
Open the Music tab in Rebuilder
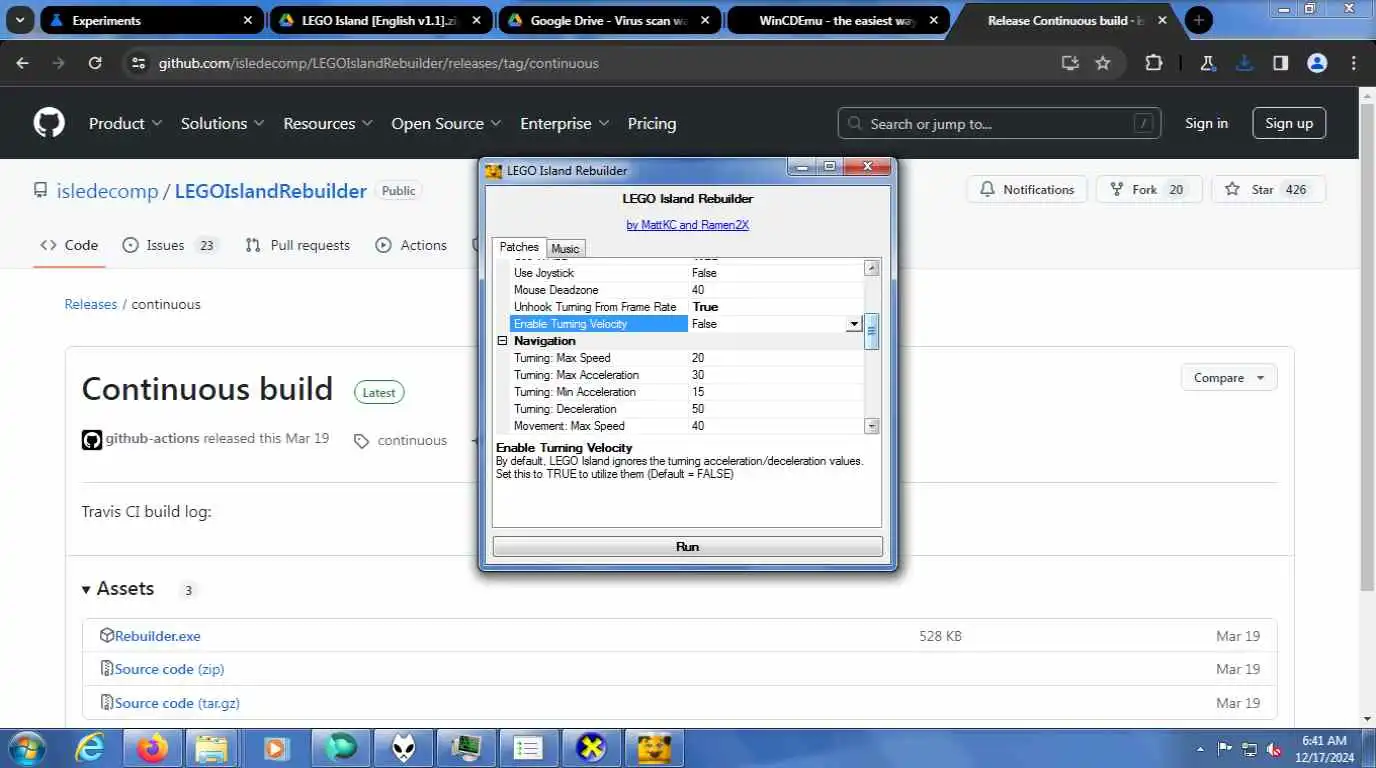pyautogui.click(x=565, y=248)
